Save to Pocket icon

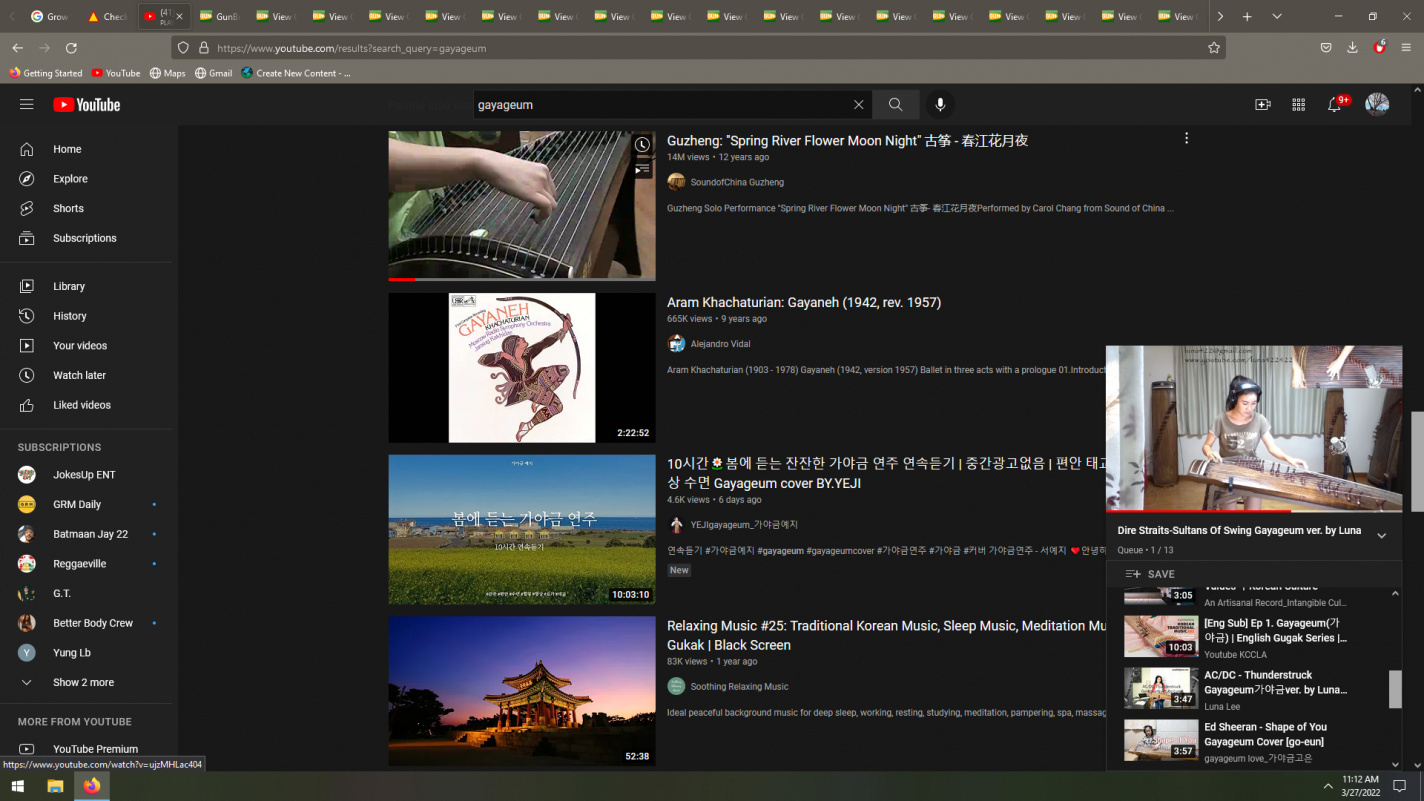(1325, 48)
